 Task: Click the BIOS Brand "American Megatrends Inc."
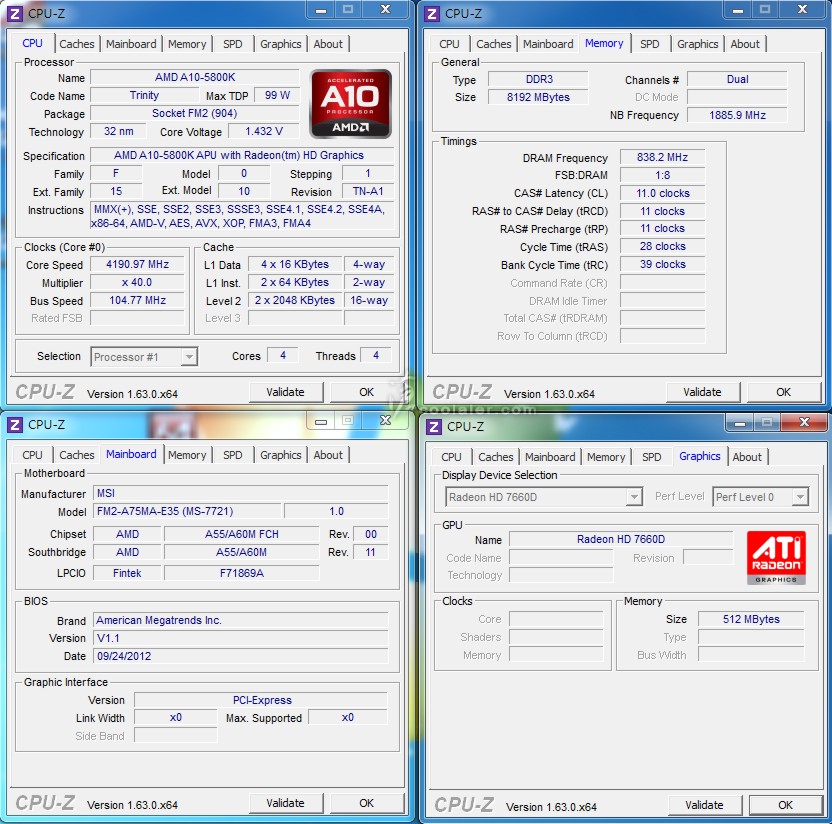point(240,620)
